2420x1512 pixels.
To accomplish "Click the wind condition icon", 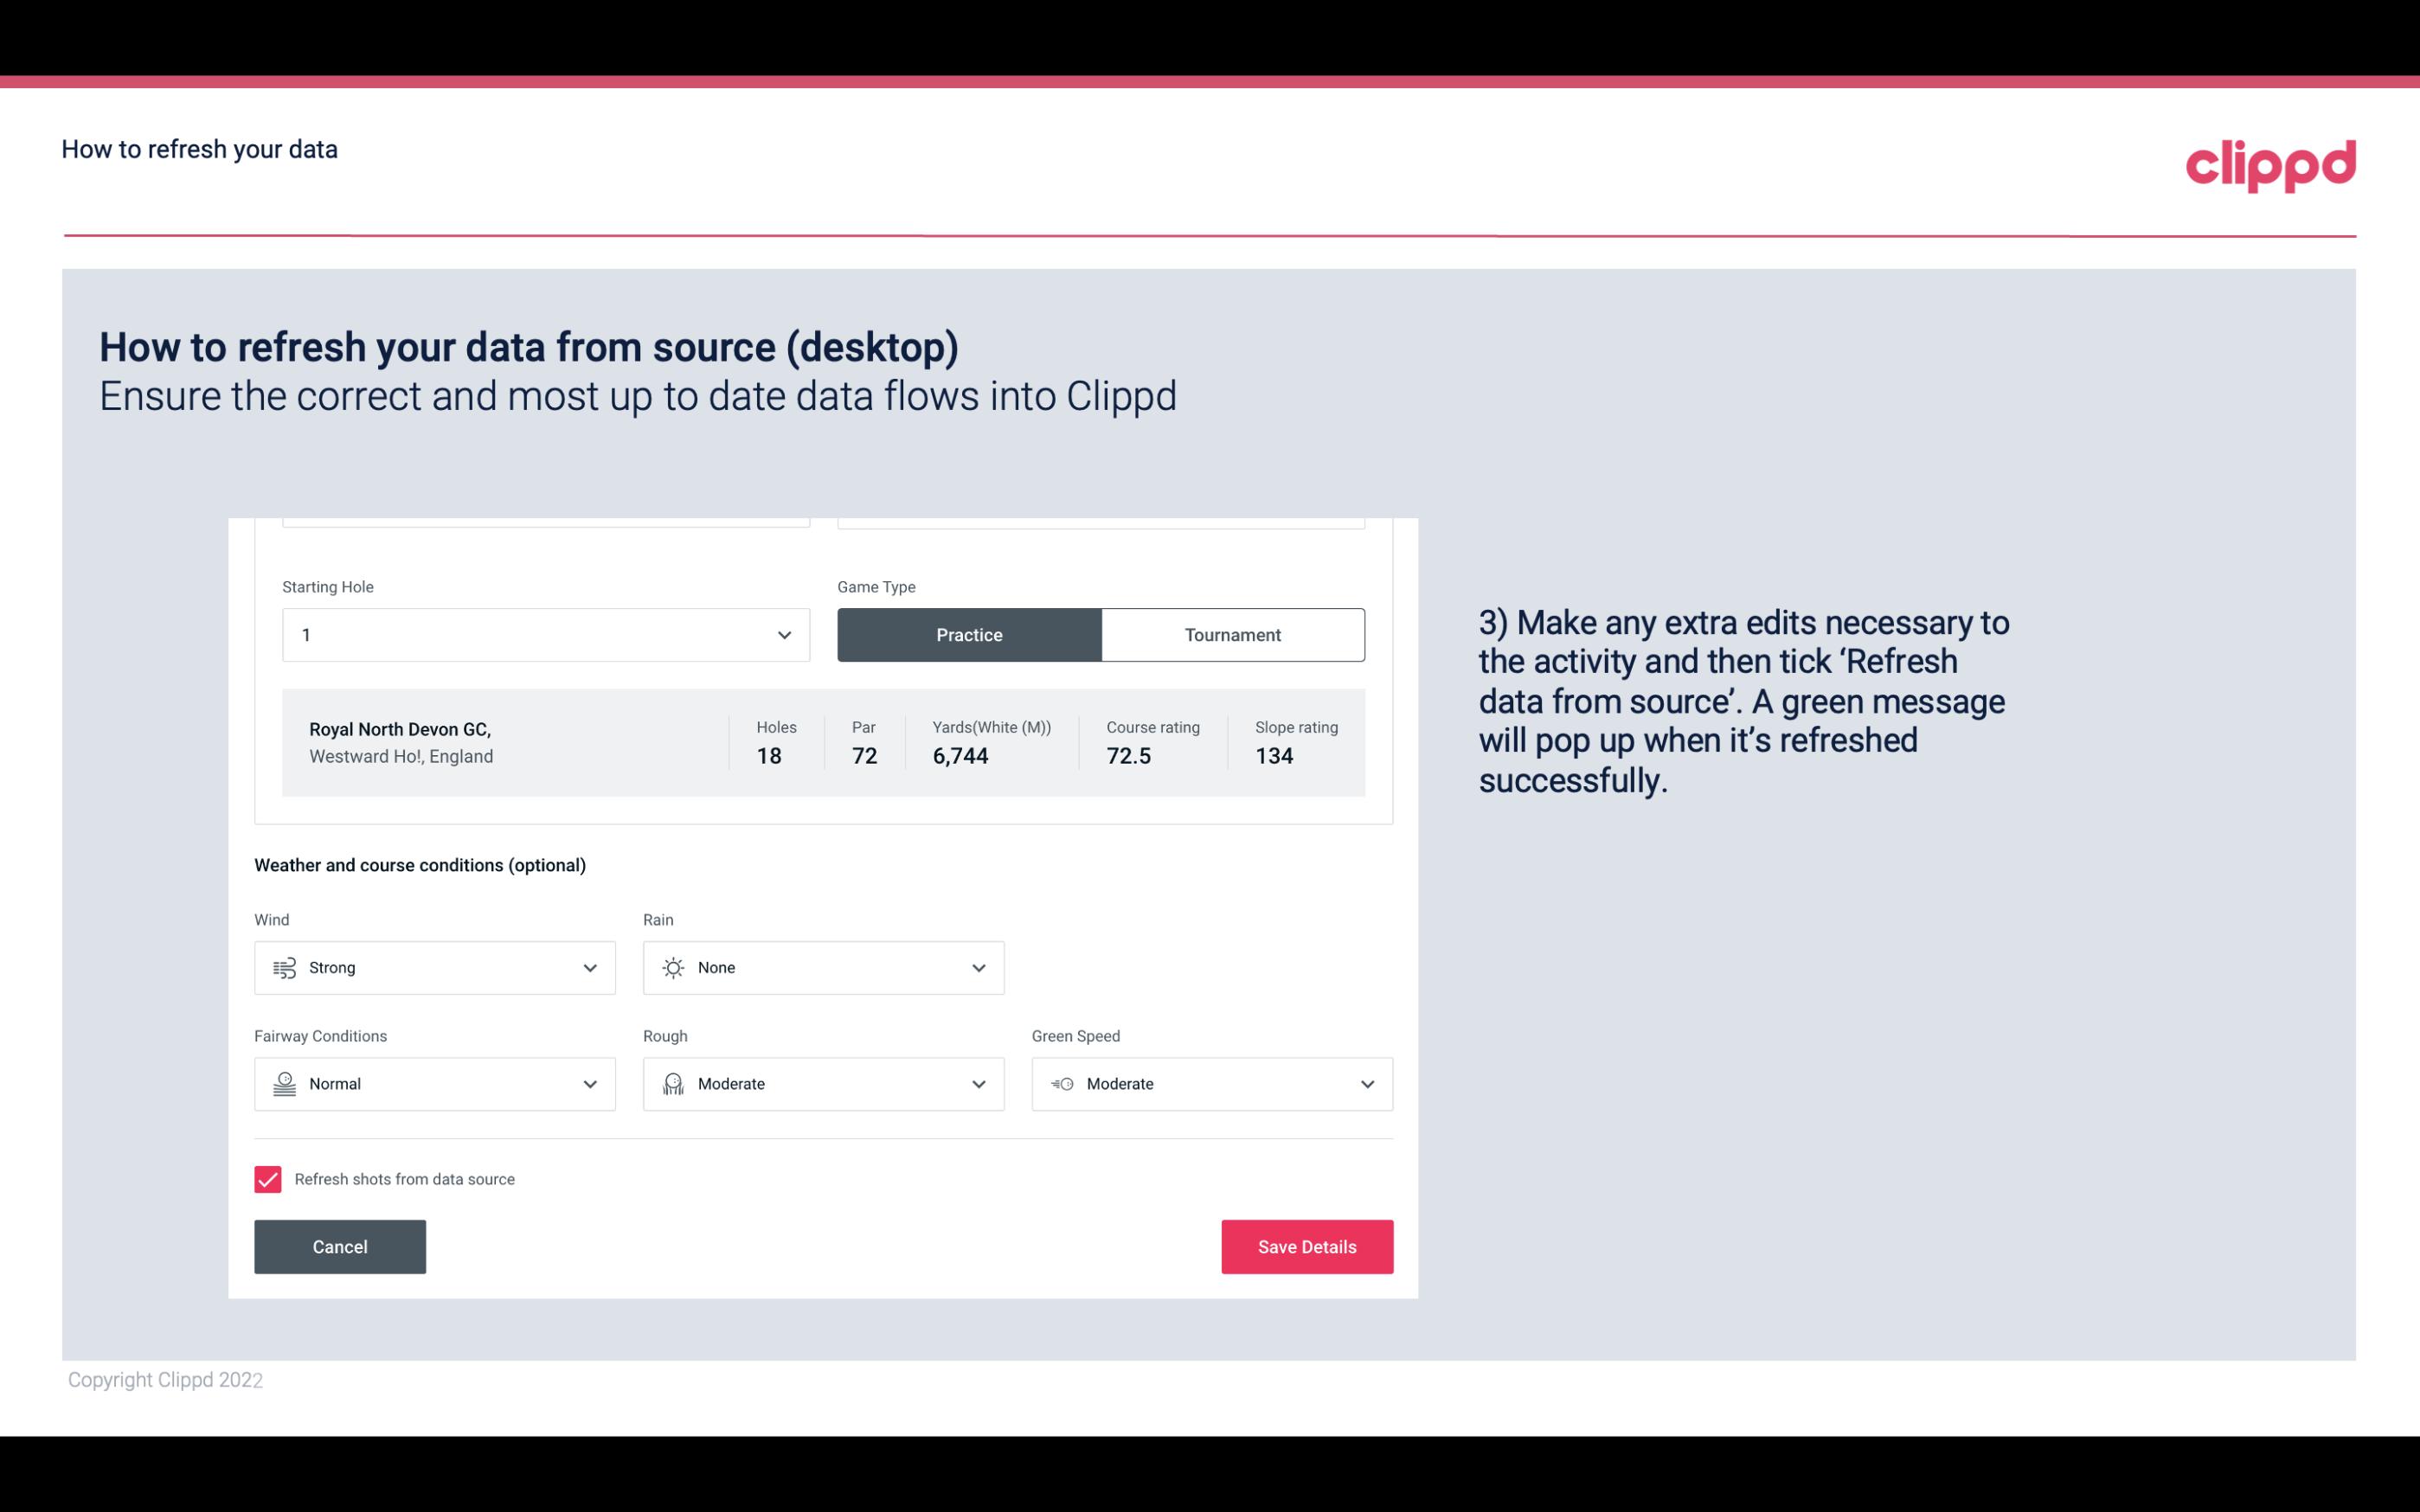I will (x=284, y=967).
